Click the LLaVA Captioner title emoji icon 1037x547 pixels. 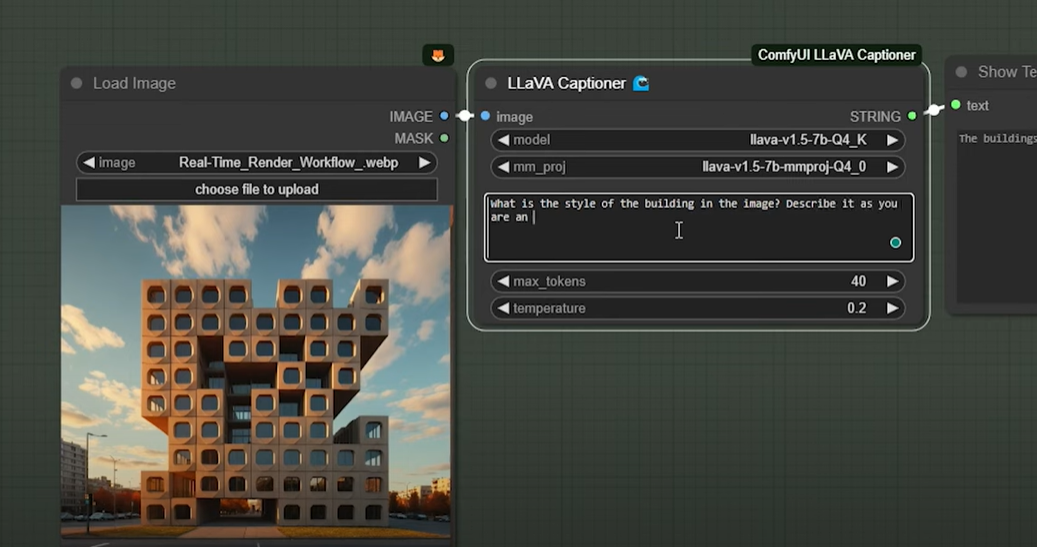pos(641,83)
